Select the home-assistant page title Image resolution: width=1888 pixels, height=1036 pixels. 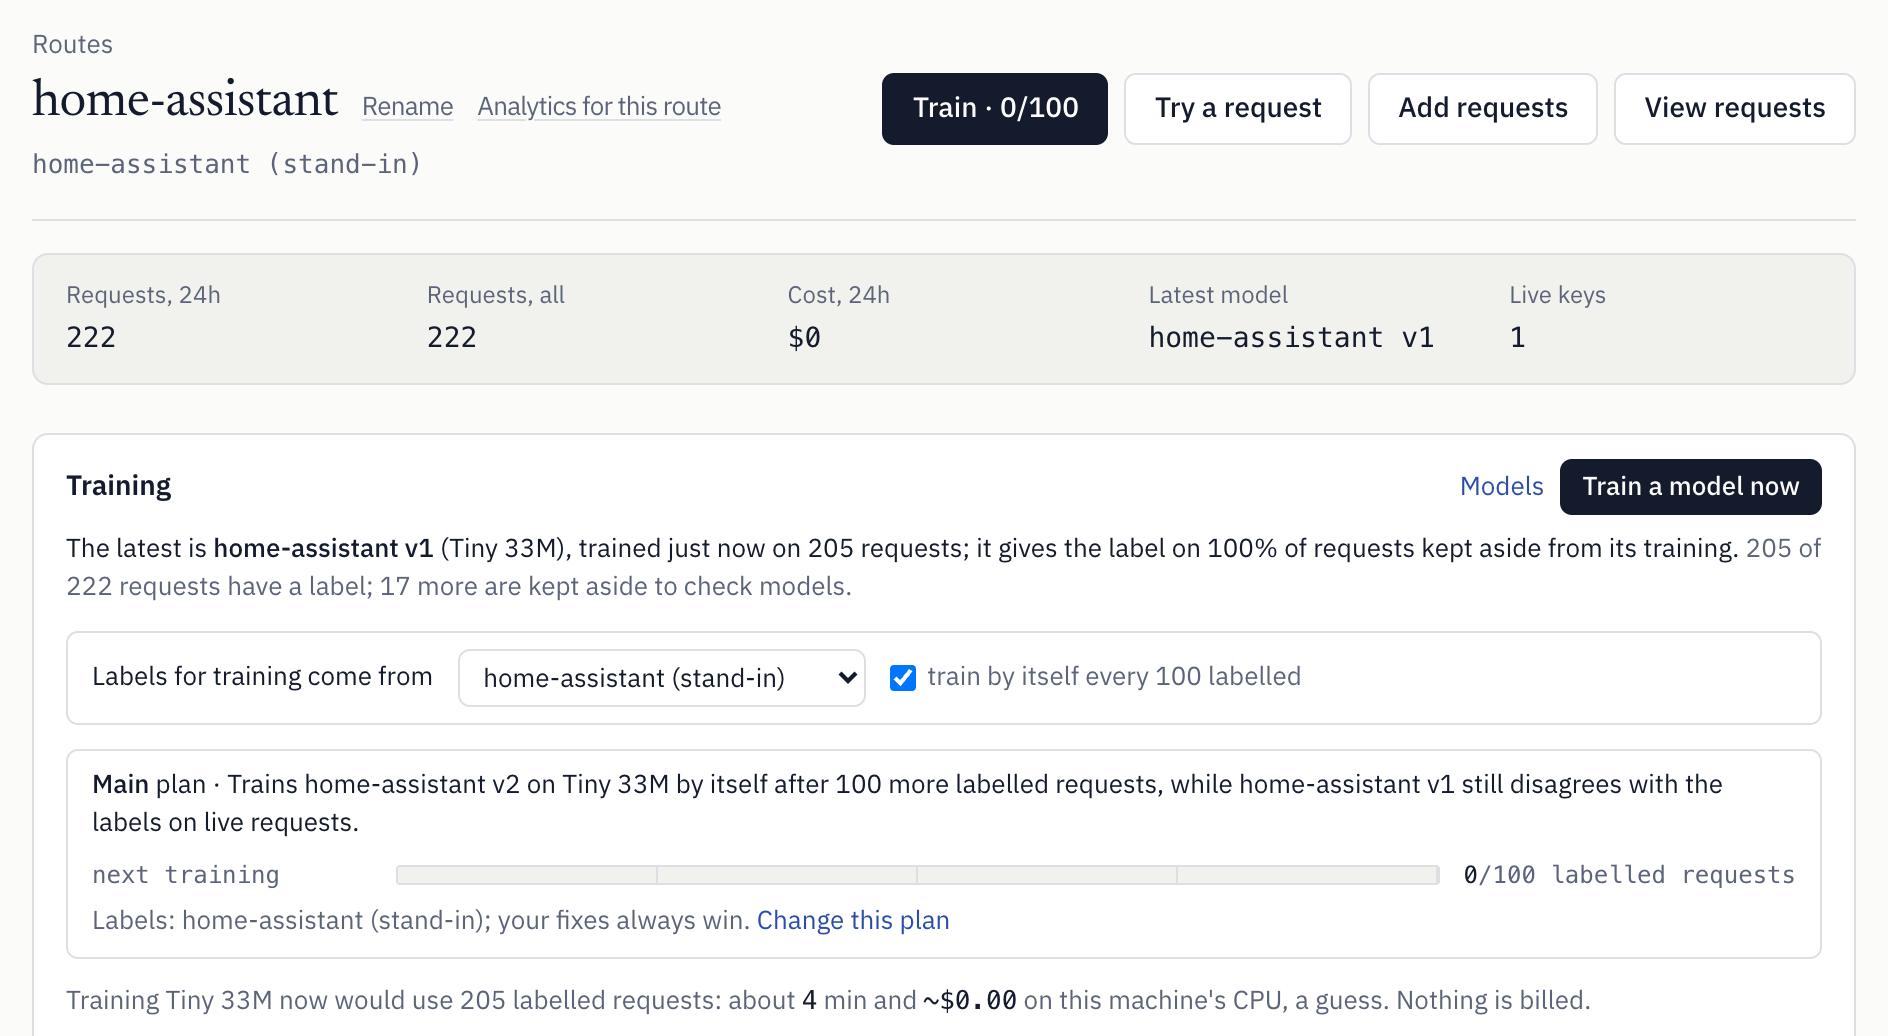click(185, 100)
